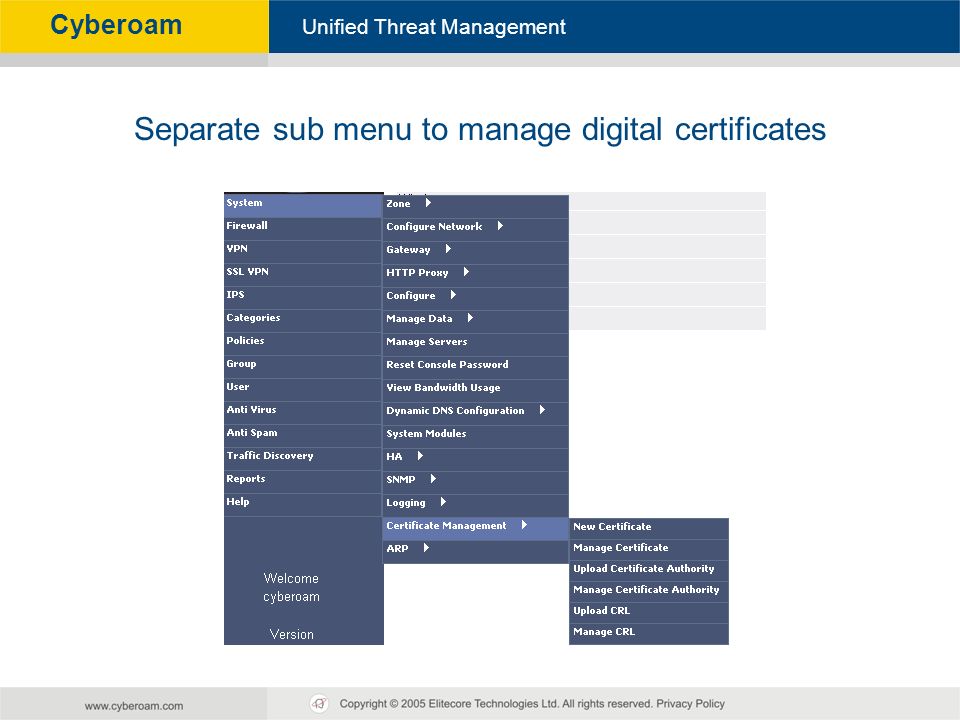Select Zone submenu entry

point(476,204)
